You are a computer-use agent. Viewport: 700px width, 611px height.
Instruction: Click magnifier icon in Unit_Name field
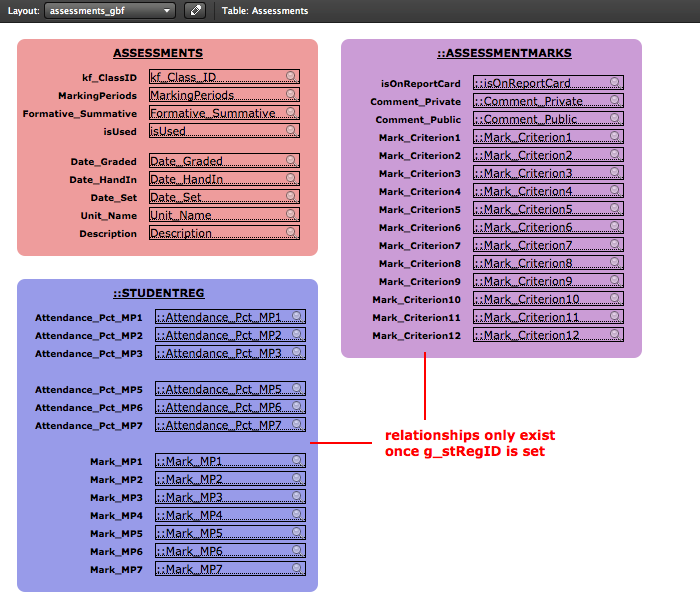(291, 214)
